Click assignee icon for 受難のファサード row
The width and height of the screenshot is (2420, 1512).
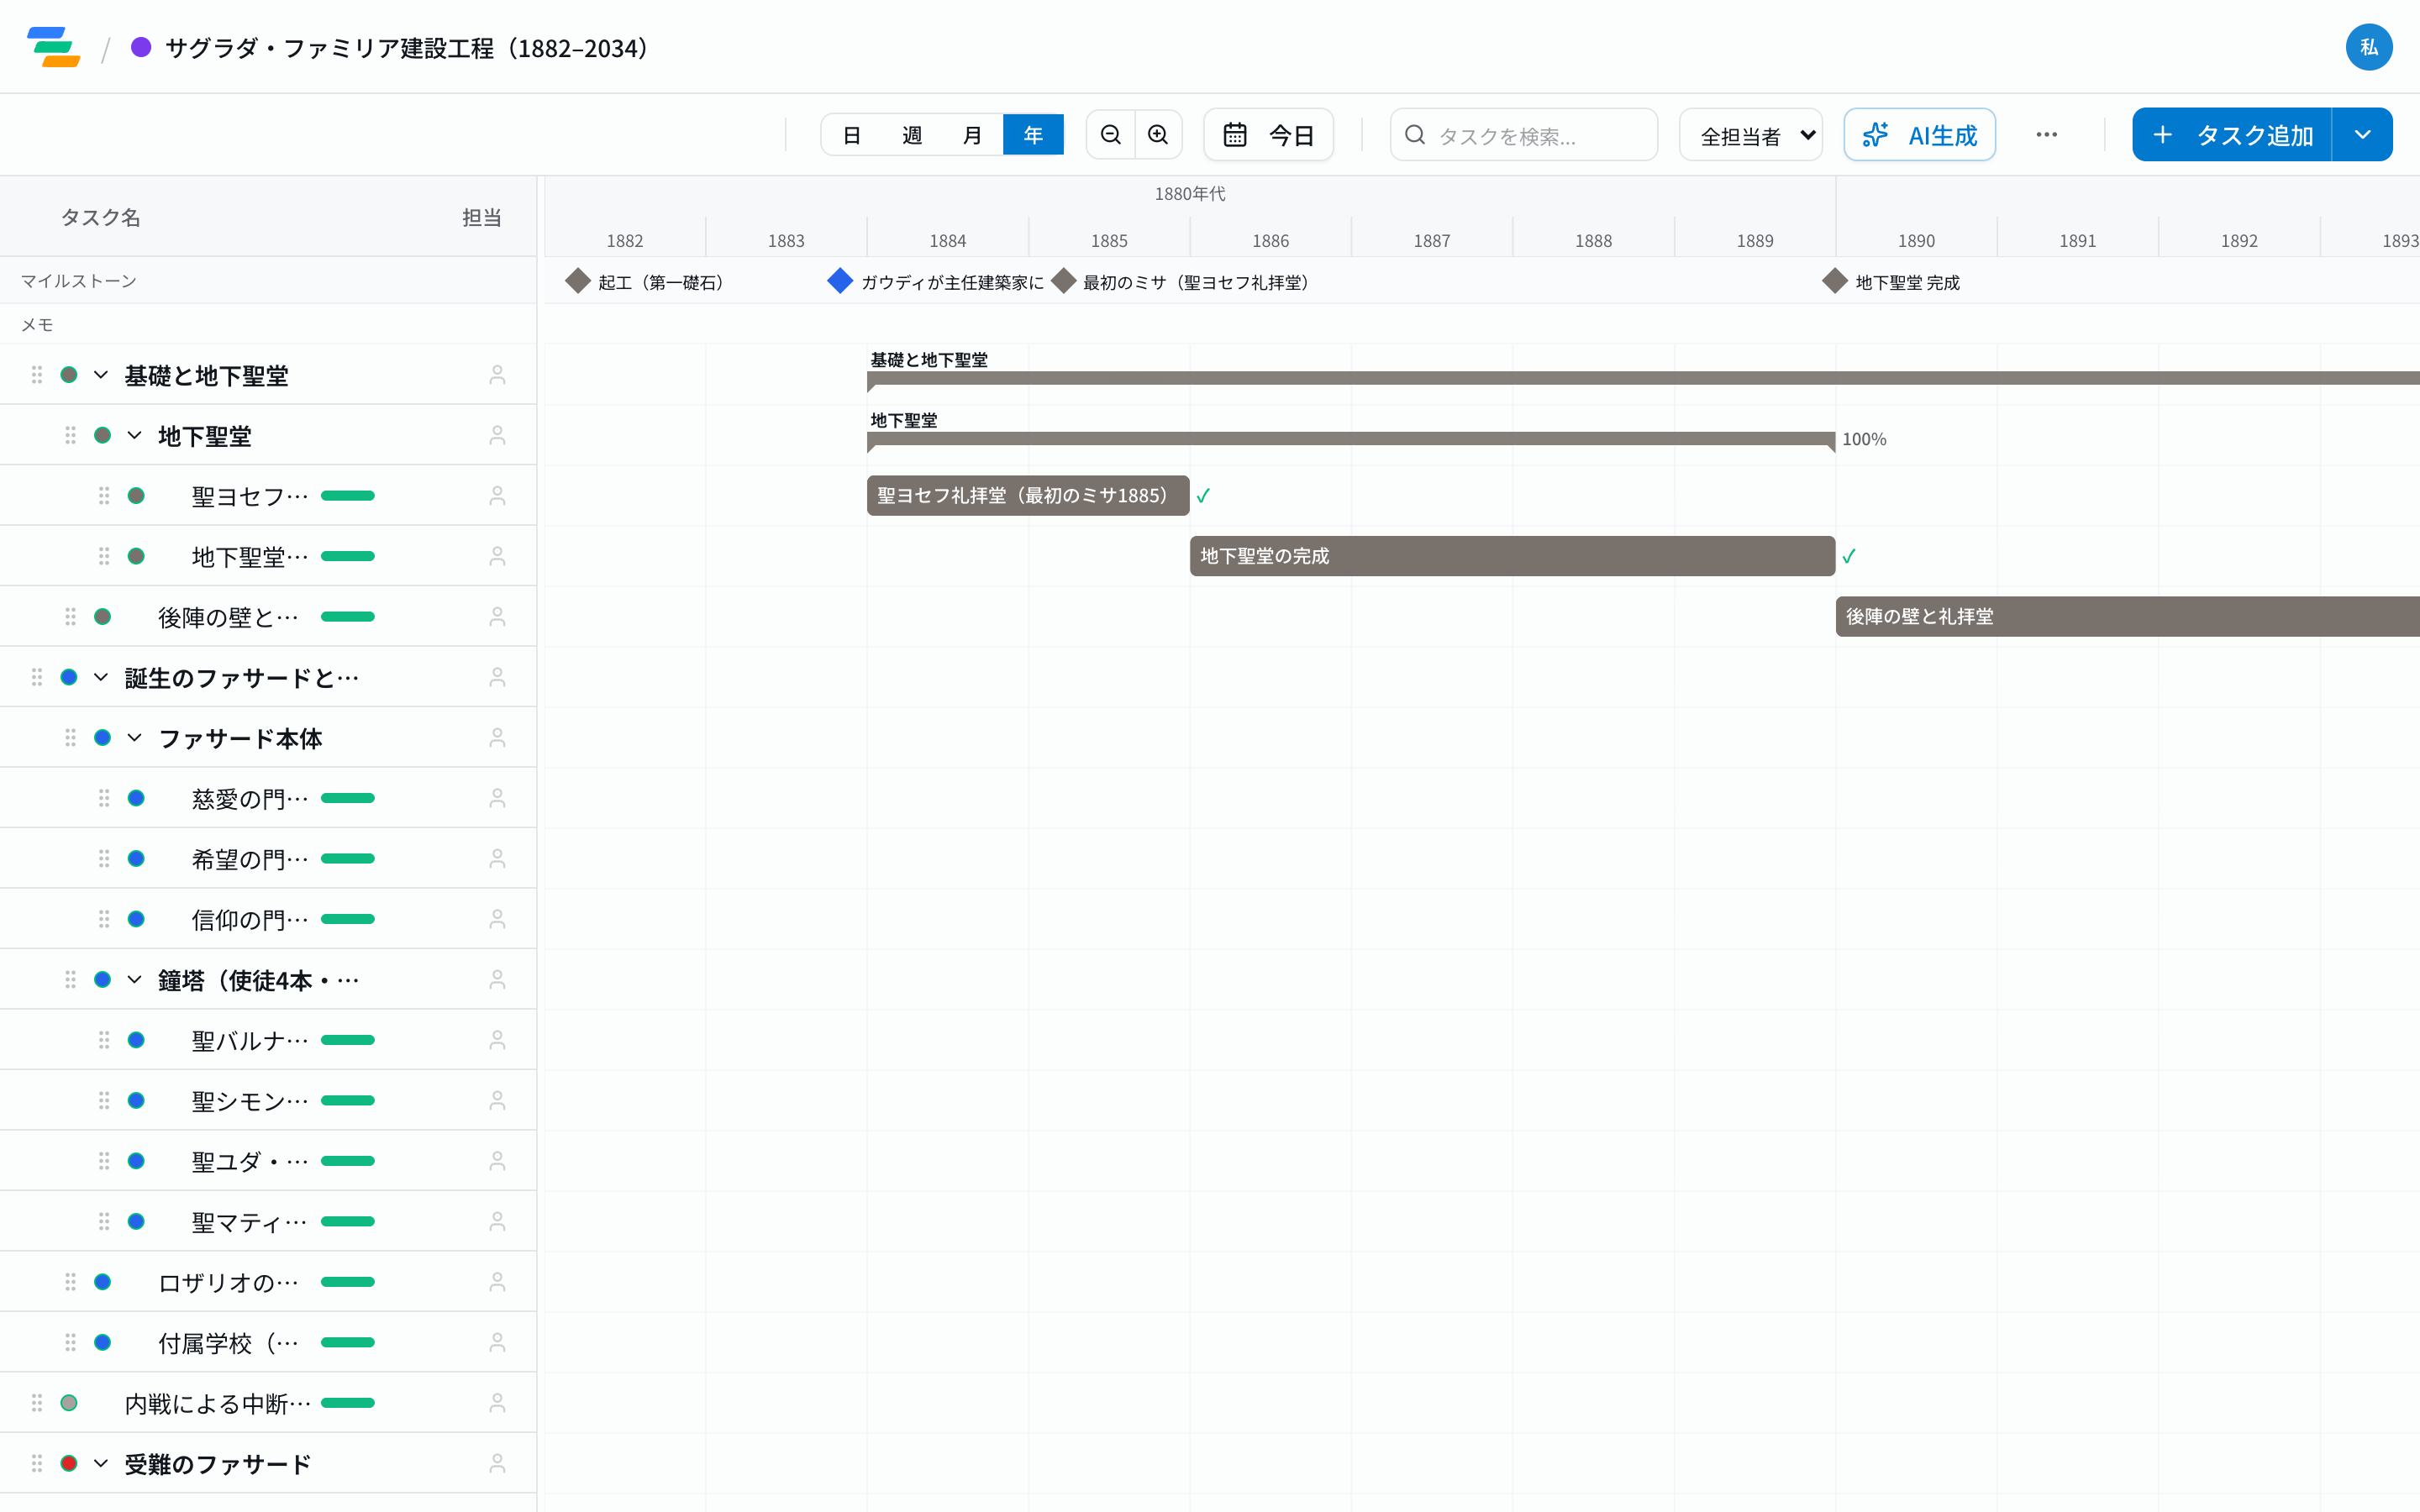[497, 1464]
